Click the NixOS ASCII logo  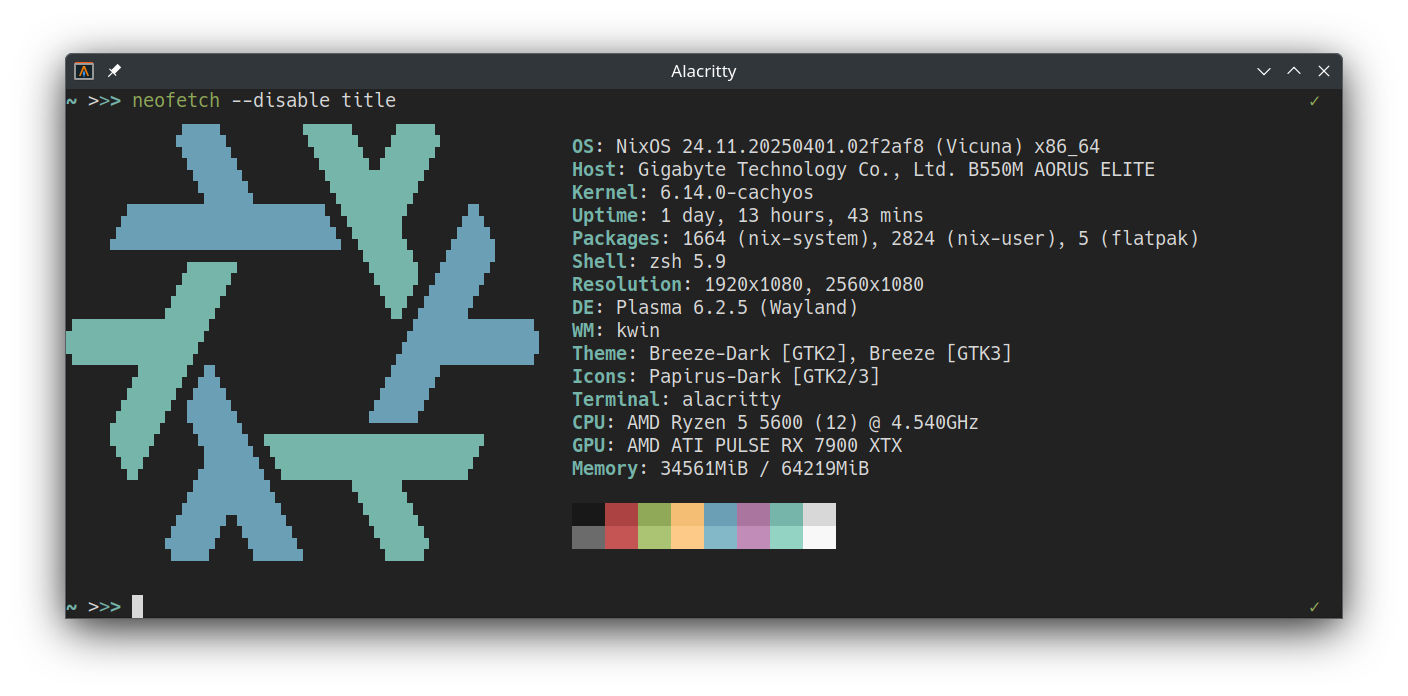coord(303,342)
